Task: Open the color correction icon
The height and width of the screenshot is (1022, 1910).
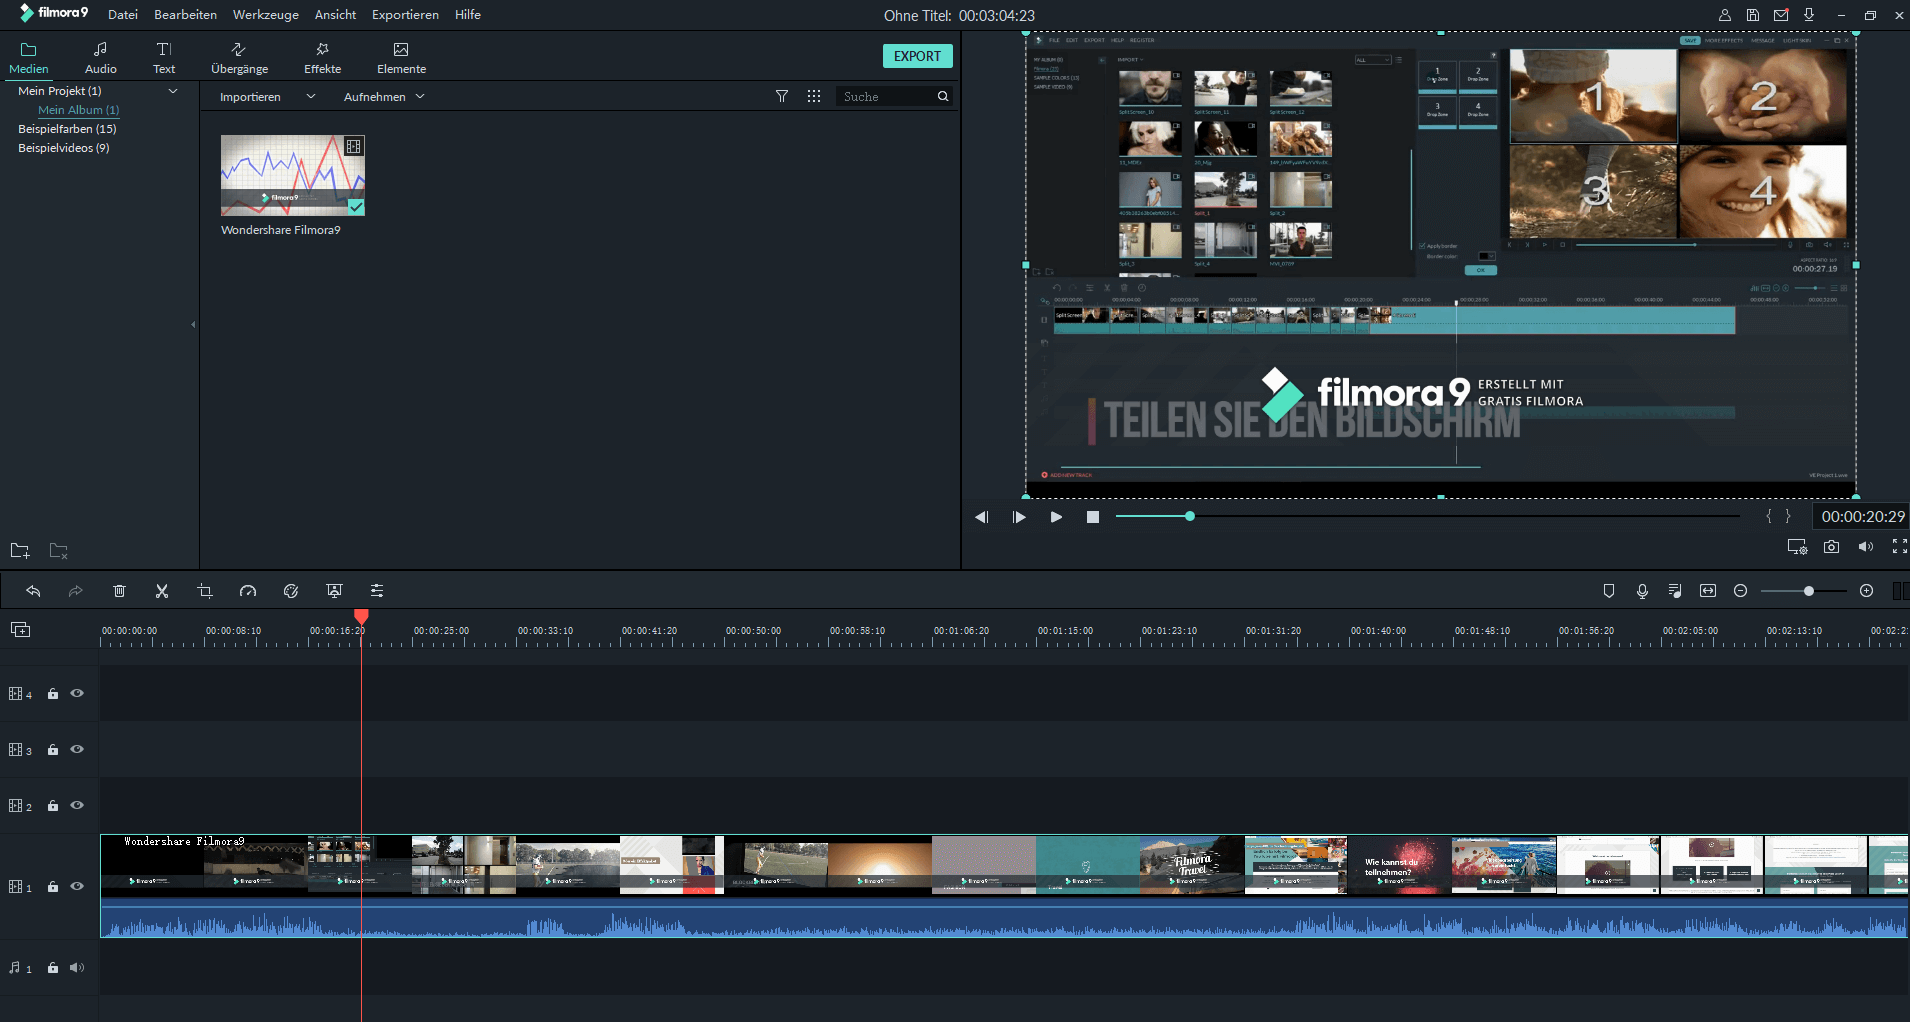Action: click(x=291, y=591)
